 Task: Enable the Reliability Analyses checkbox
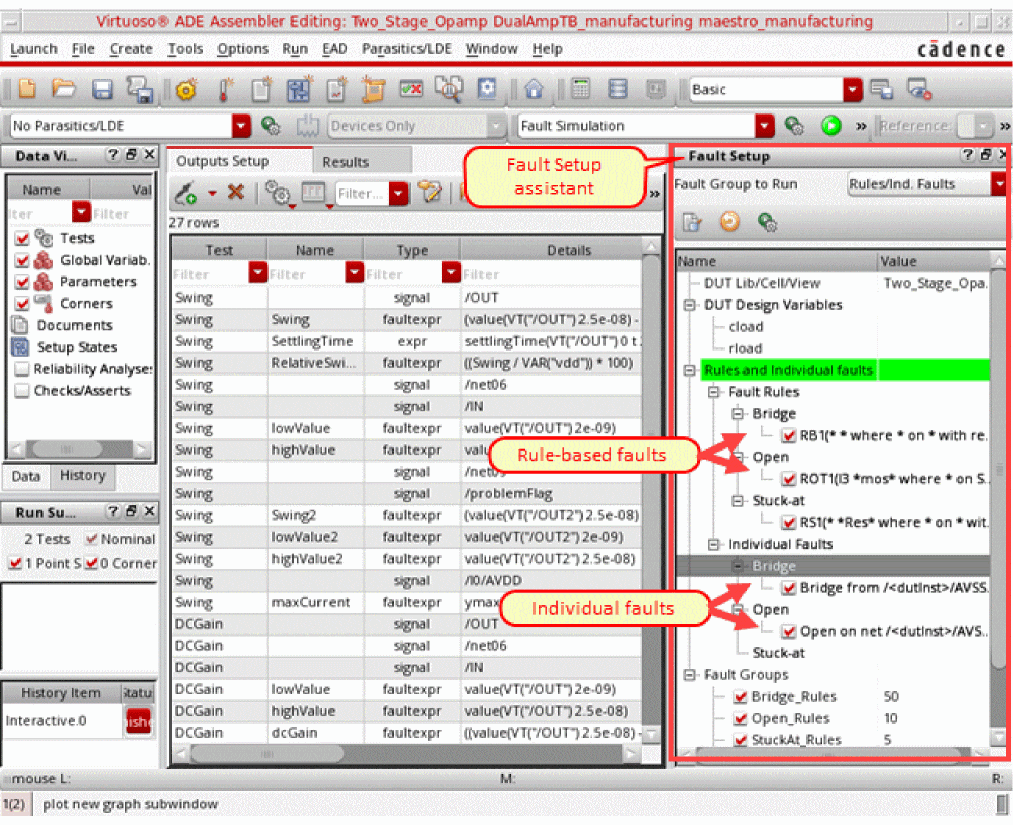pyautogui.click(x=22, y=369)
